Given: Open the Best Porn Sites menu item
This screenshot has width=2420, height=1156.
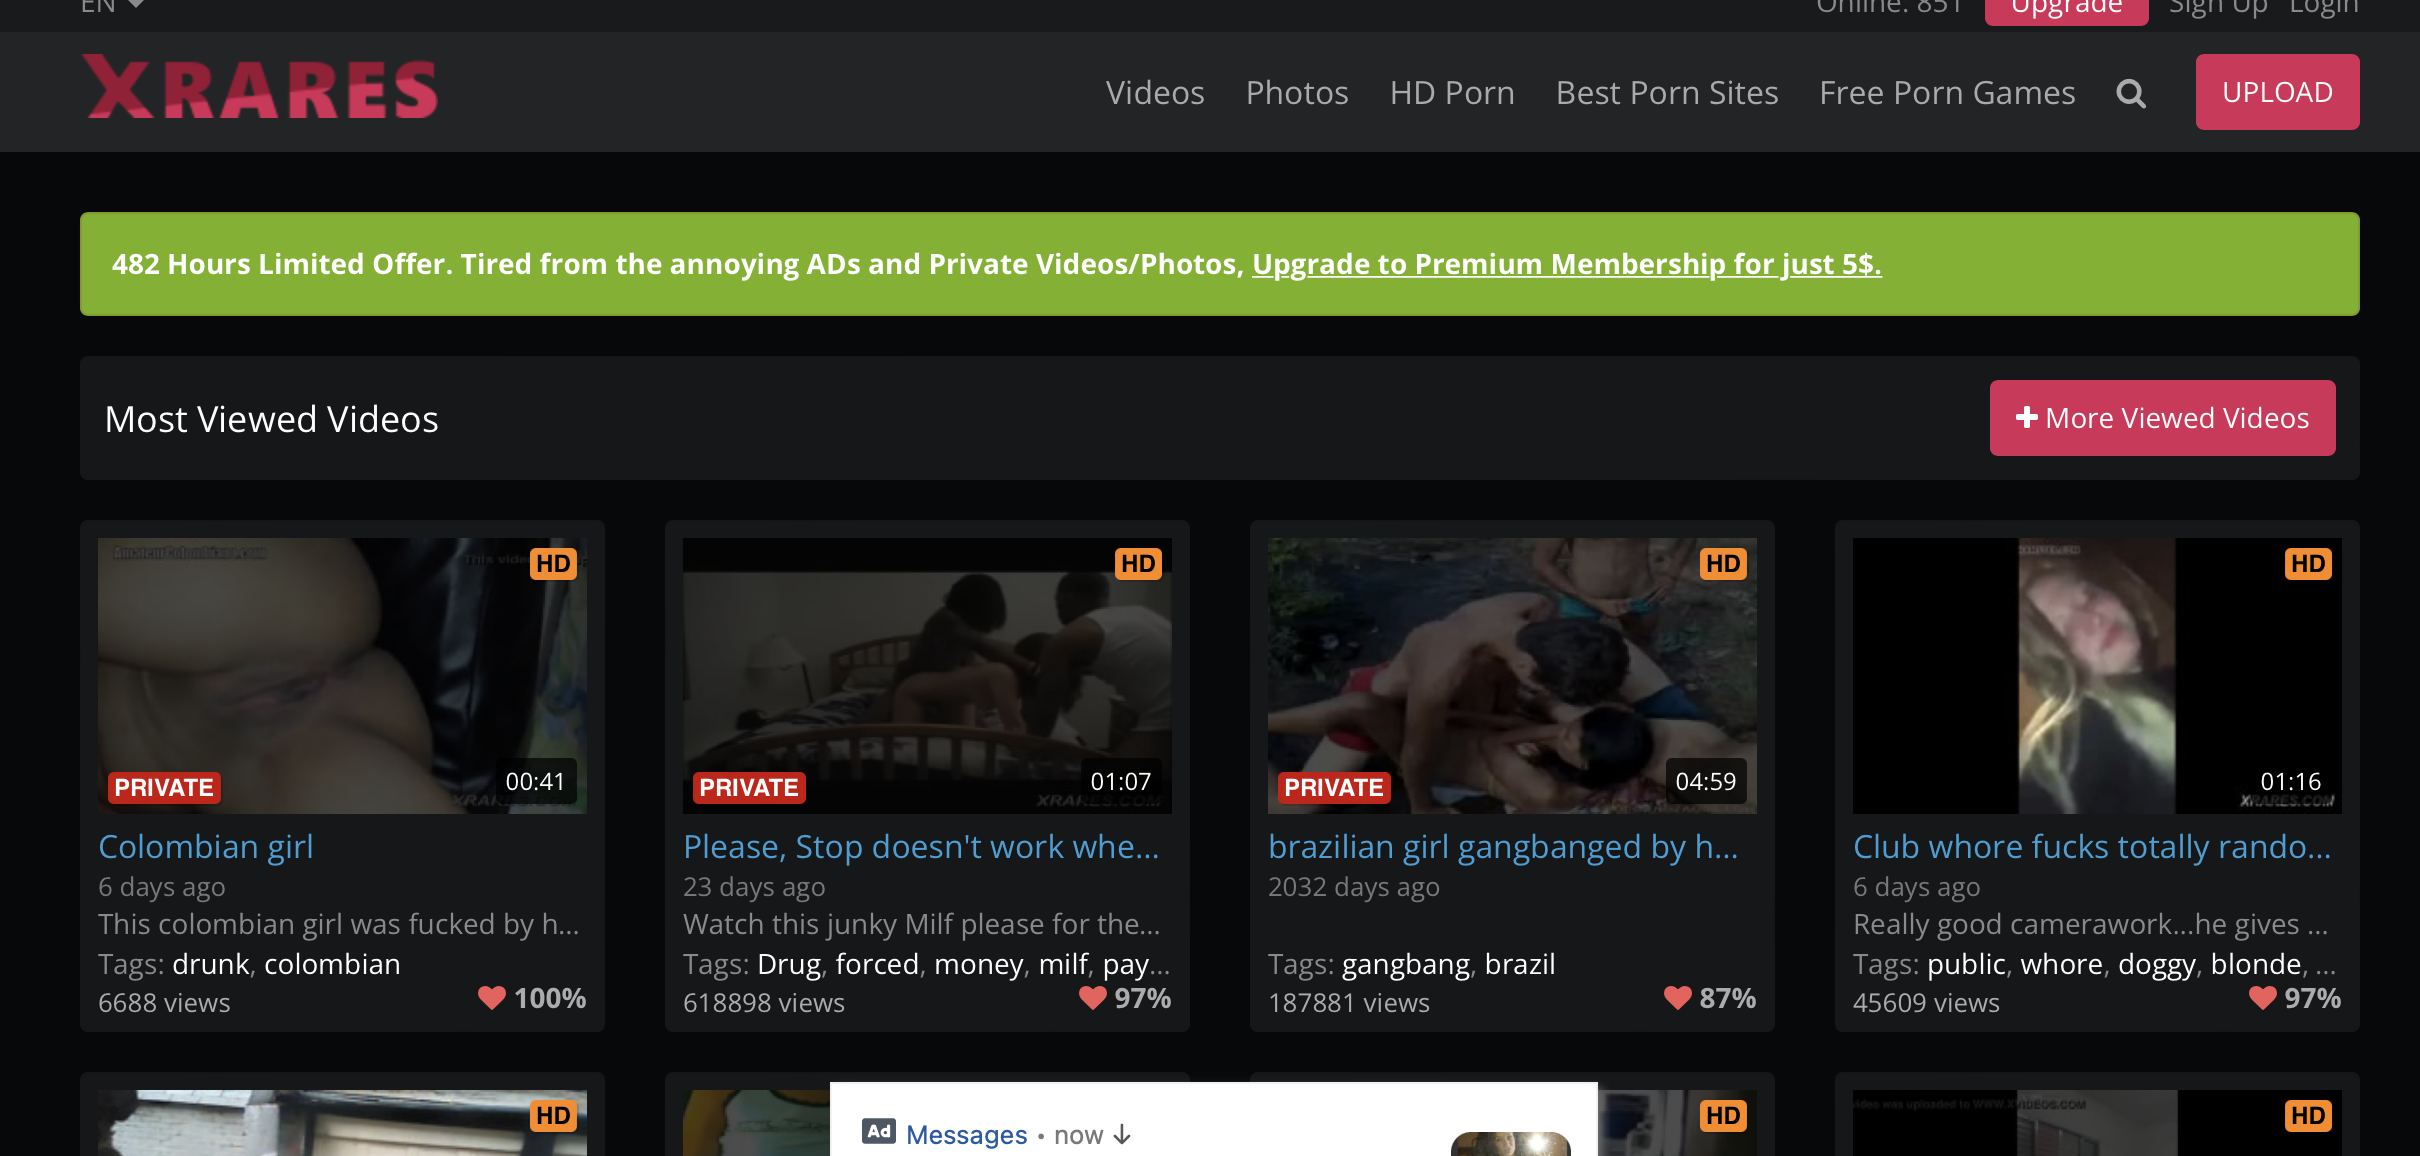Looking at the screenshot, I should (x=1667, y=93).
